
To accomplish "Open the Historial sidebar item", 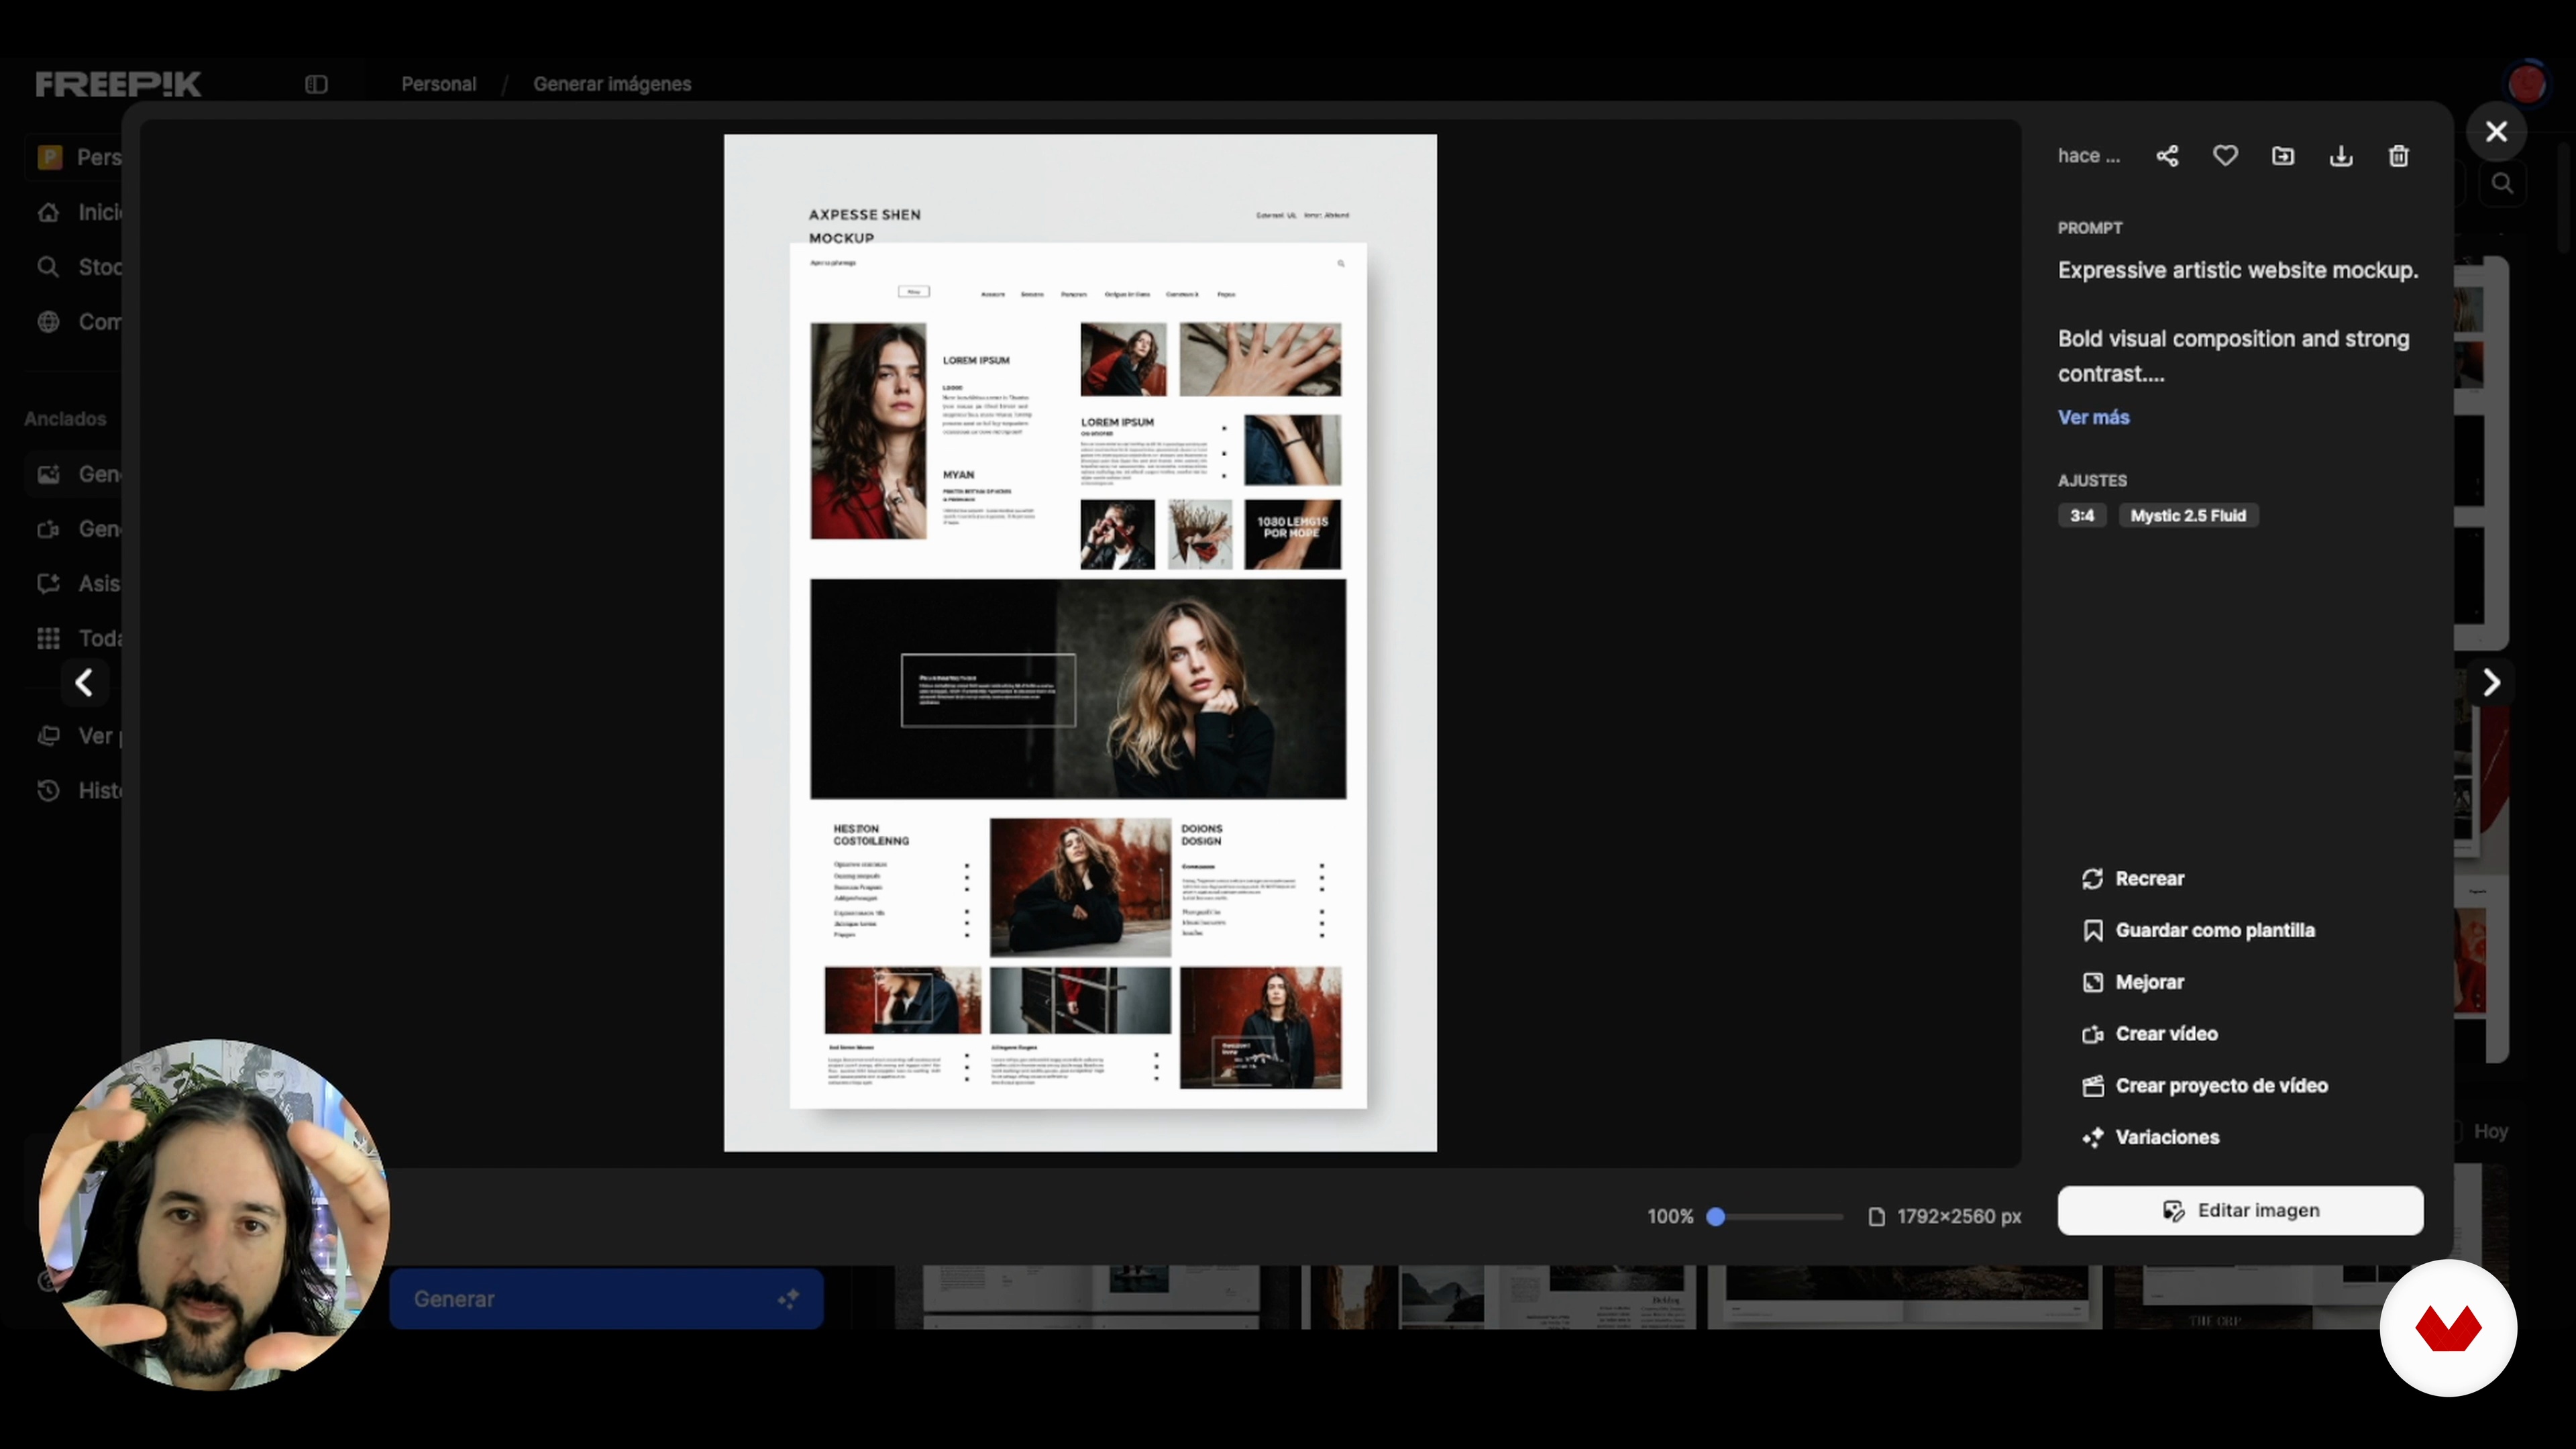I will [x=79, y=790].
